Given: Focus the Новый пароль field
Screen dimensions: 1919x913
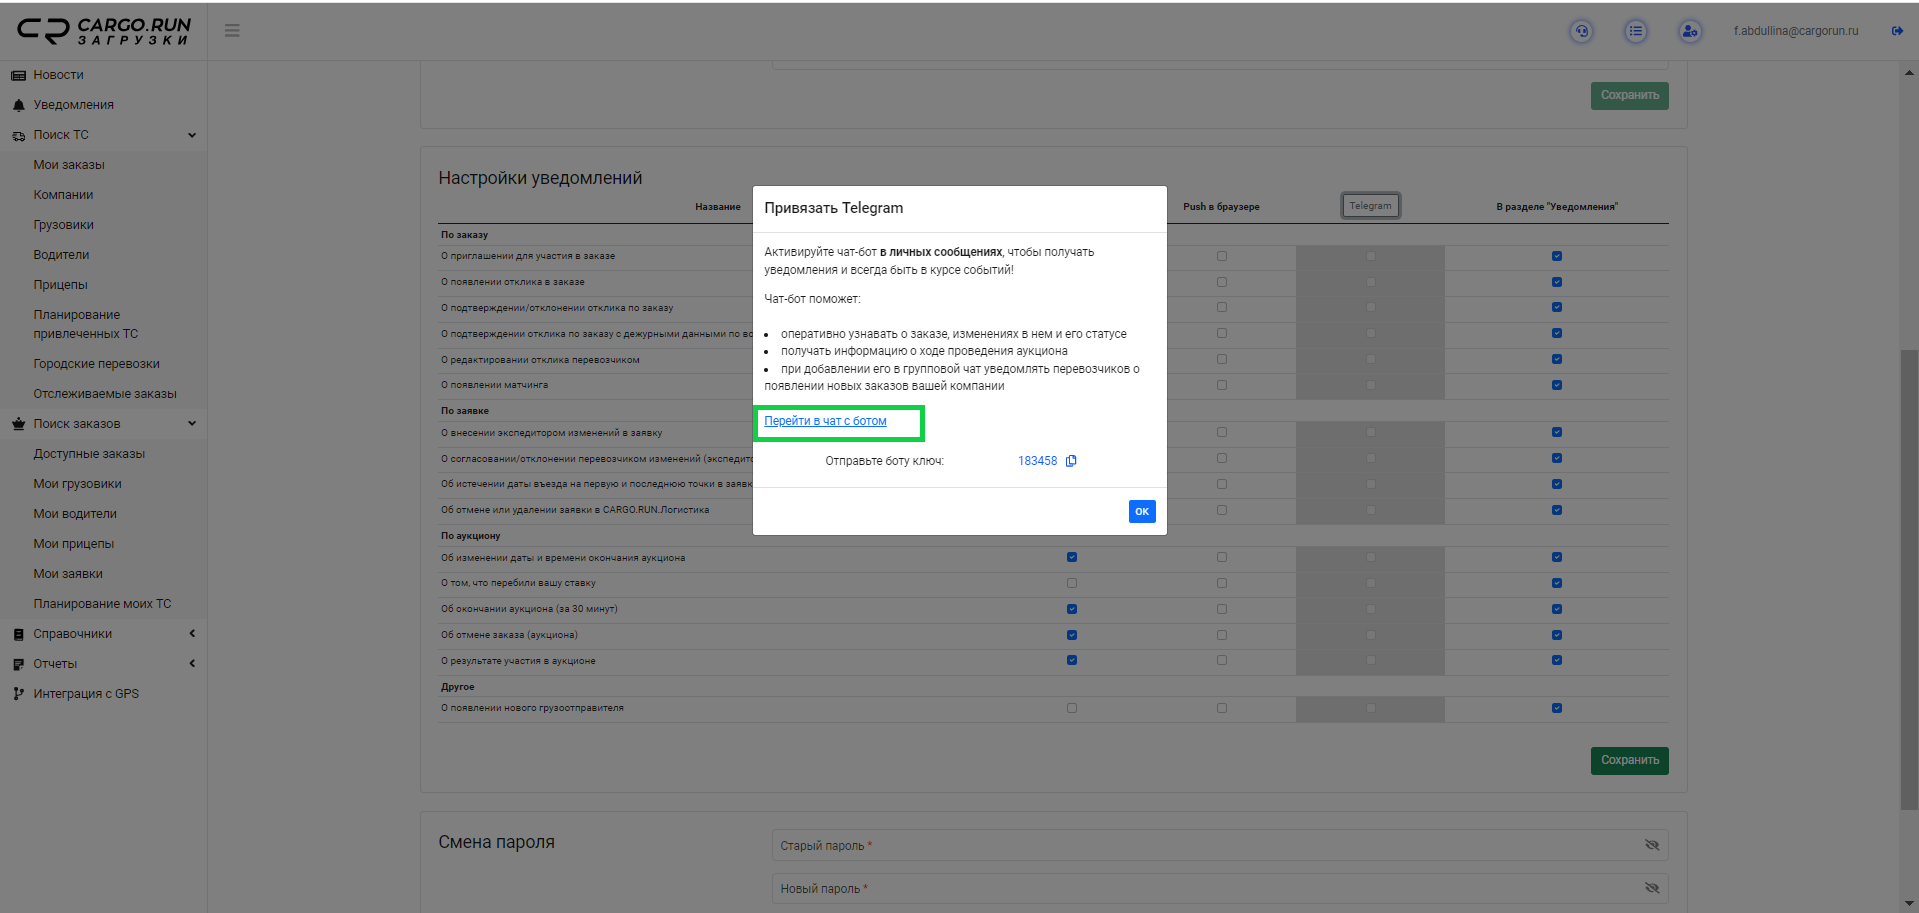Looking at the screenshot, I should pos(1220,888).
